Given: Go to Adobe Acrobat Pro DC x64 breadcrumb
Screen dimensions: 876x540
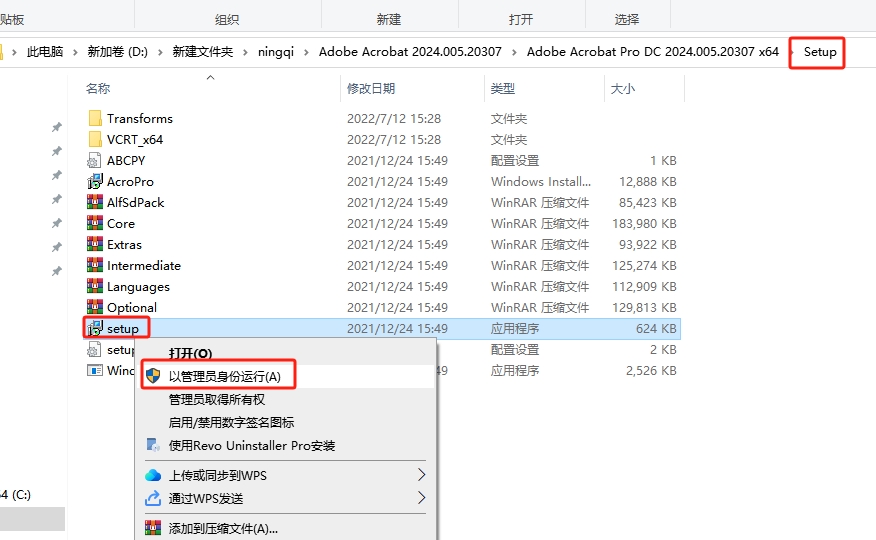Looking at the screenshot, I should pyautogui.click(x=653, y=52).
